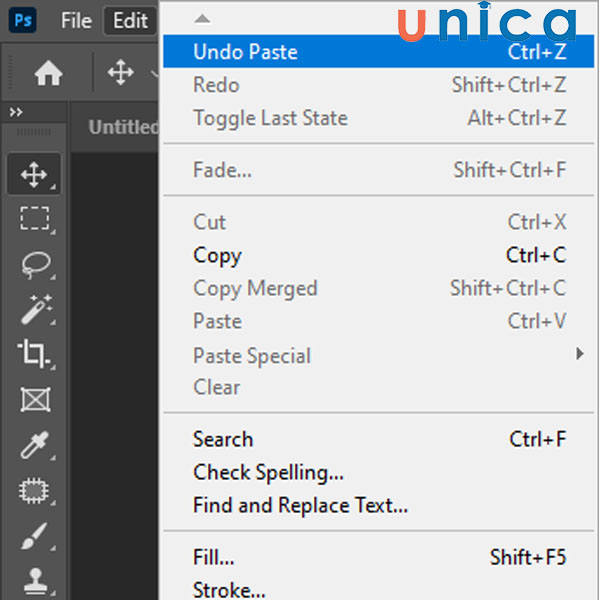Choose Copy from the Edit menu
600x600 pixels.
(x=217, y=255)
